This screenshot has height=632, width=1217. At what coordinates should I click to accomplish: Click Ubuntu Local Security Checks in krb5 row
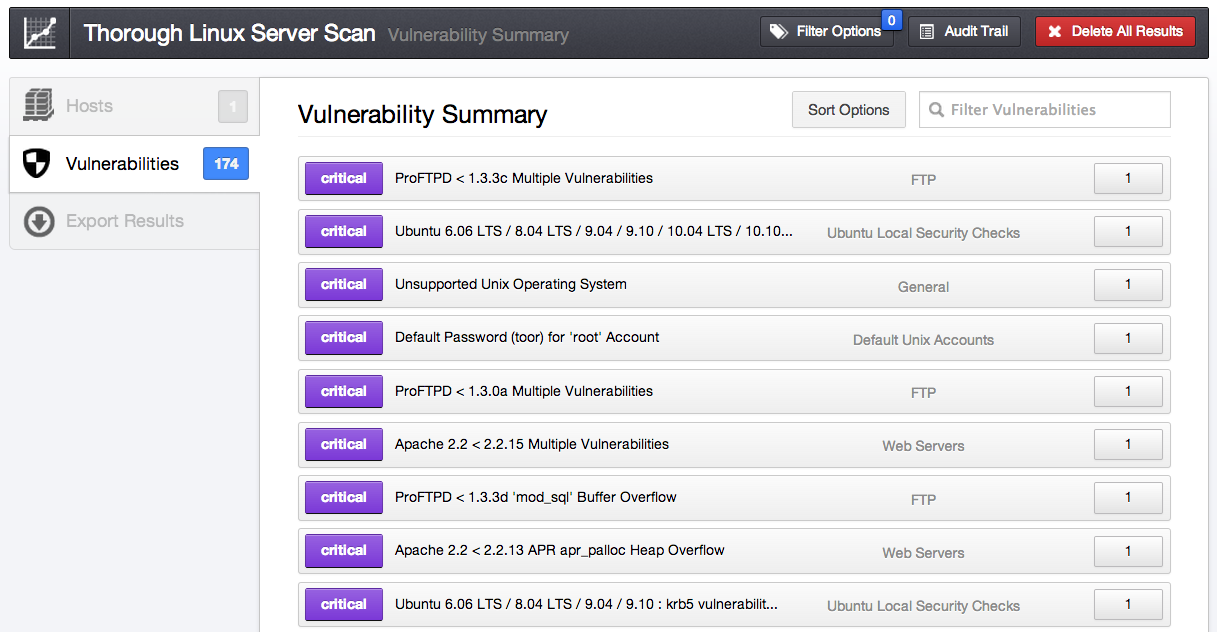[923, 606]
